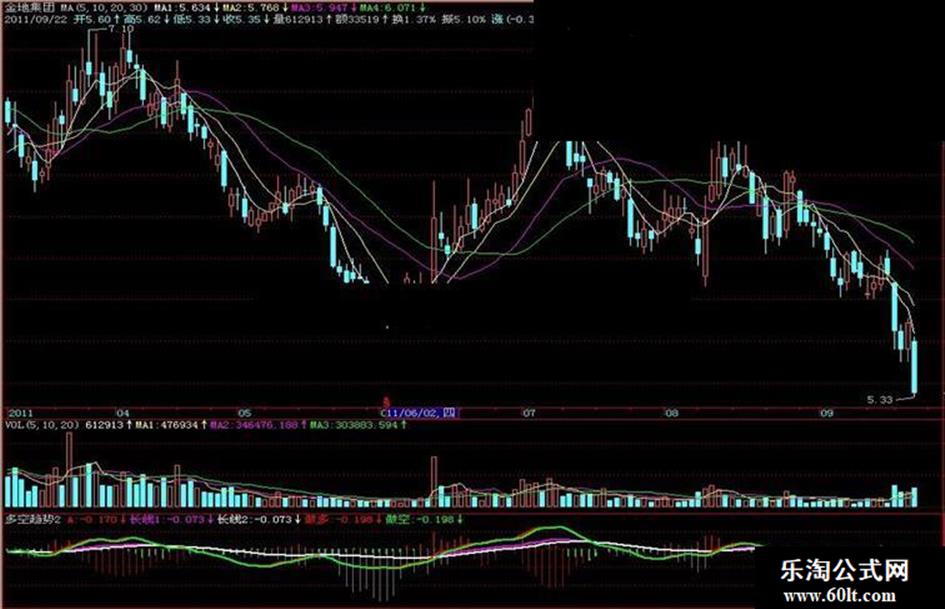Screen dimensions: 945x609
Task: Select the 09 month marker on time axis
Action: pyautogui.click(x=827, y=413)
